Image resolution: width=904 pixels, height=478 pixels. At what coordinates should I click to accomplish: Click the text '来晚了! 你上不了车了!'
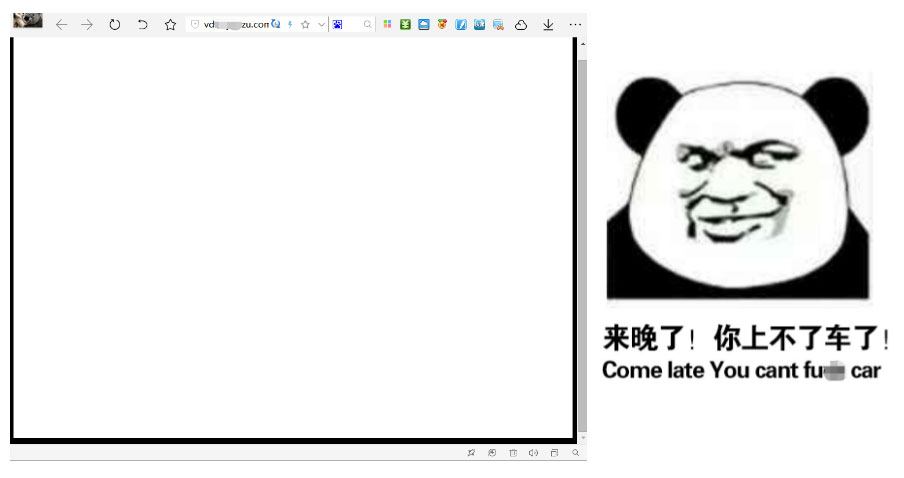pos(745,338)
